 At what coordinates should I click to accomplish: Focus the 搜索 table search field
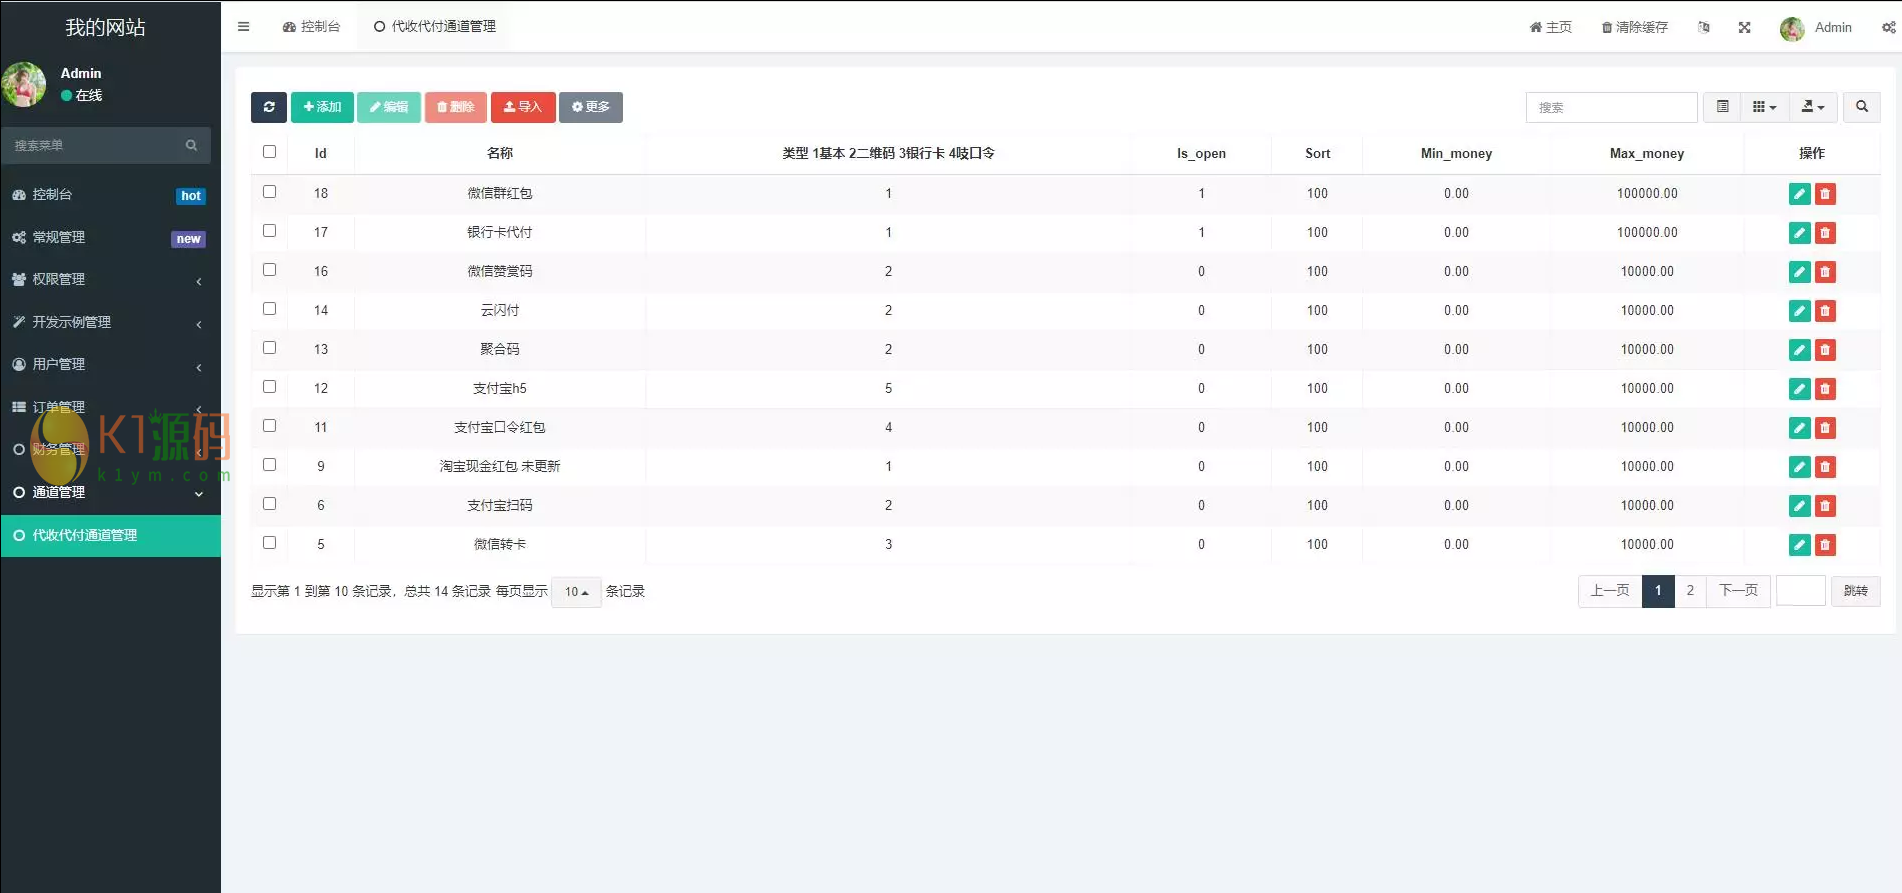click(1611, 107)
